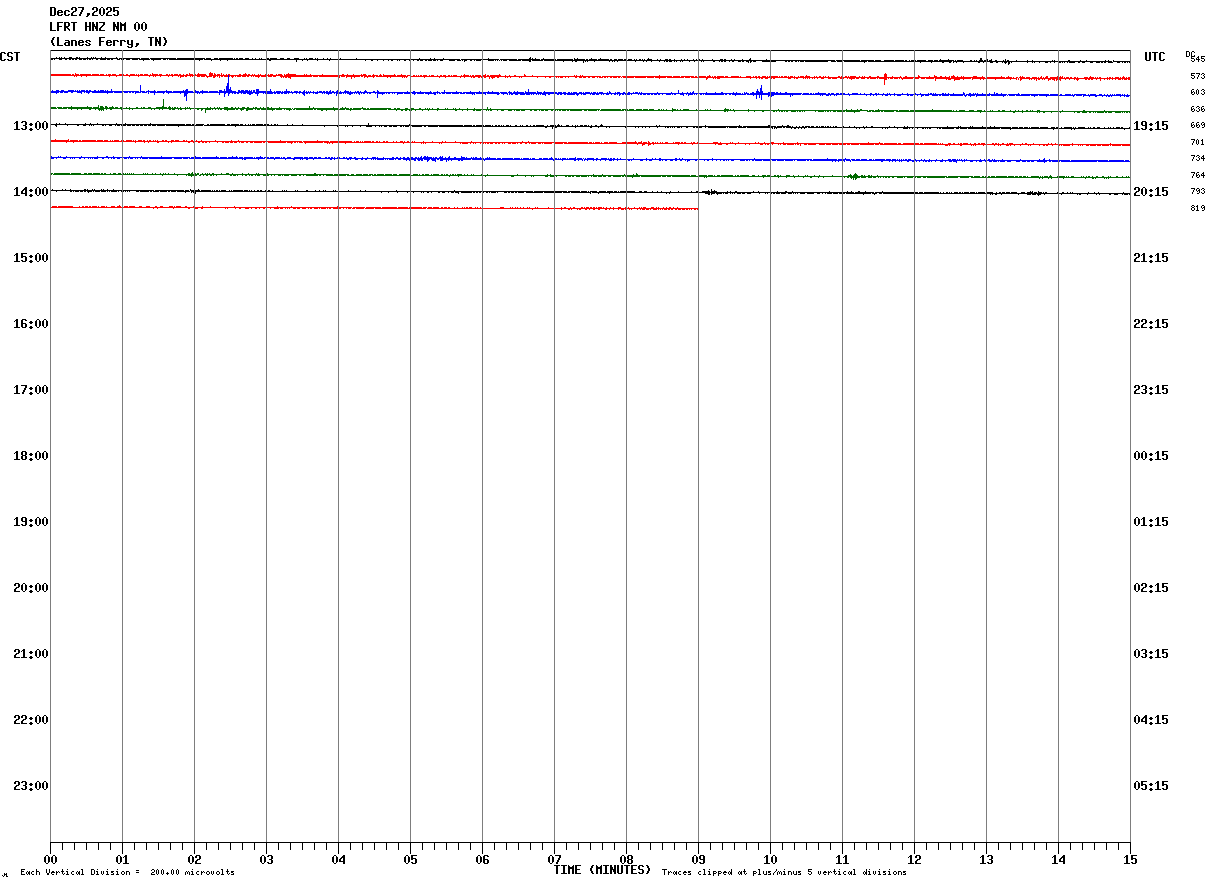
Task: Click the minute 02 axis label
Action: coord(194,860)
